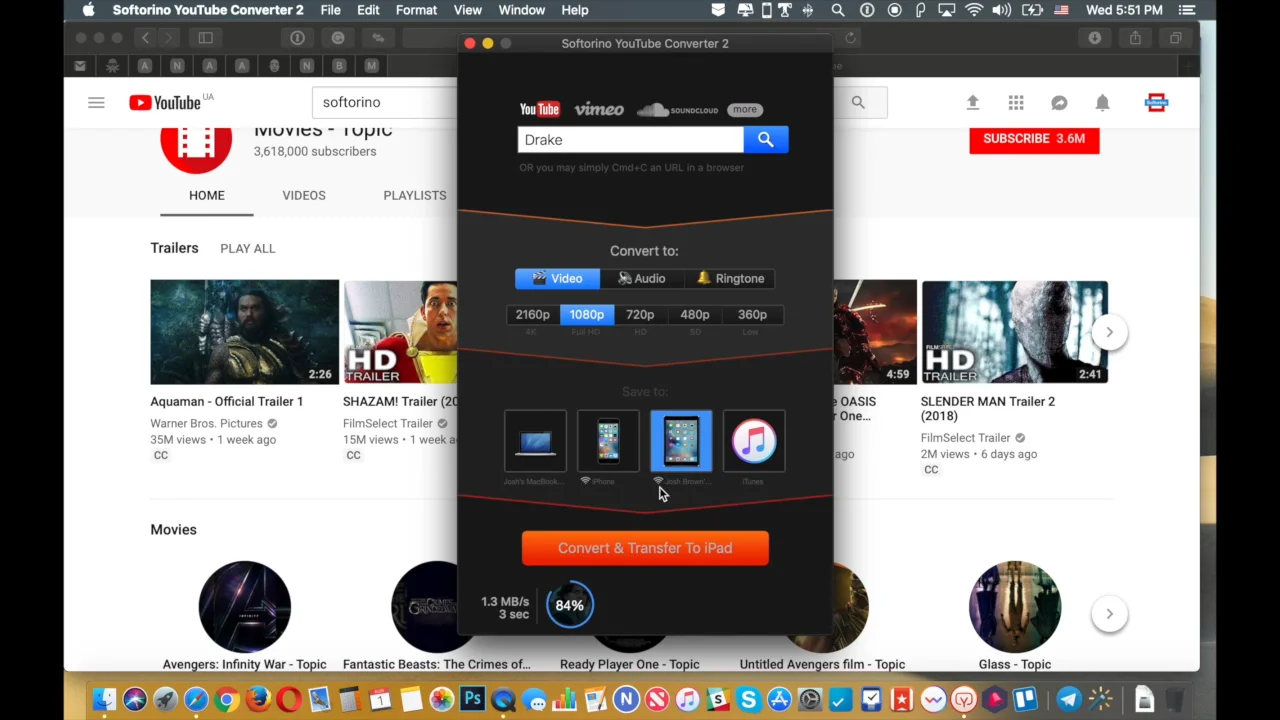Open YouTube account avatar
The width and height of the screenshot is (1280, 720).
coord(1156,102)
